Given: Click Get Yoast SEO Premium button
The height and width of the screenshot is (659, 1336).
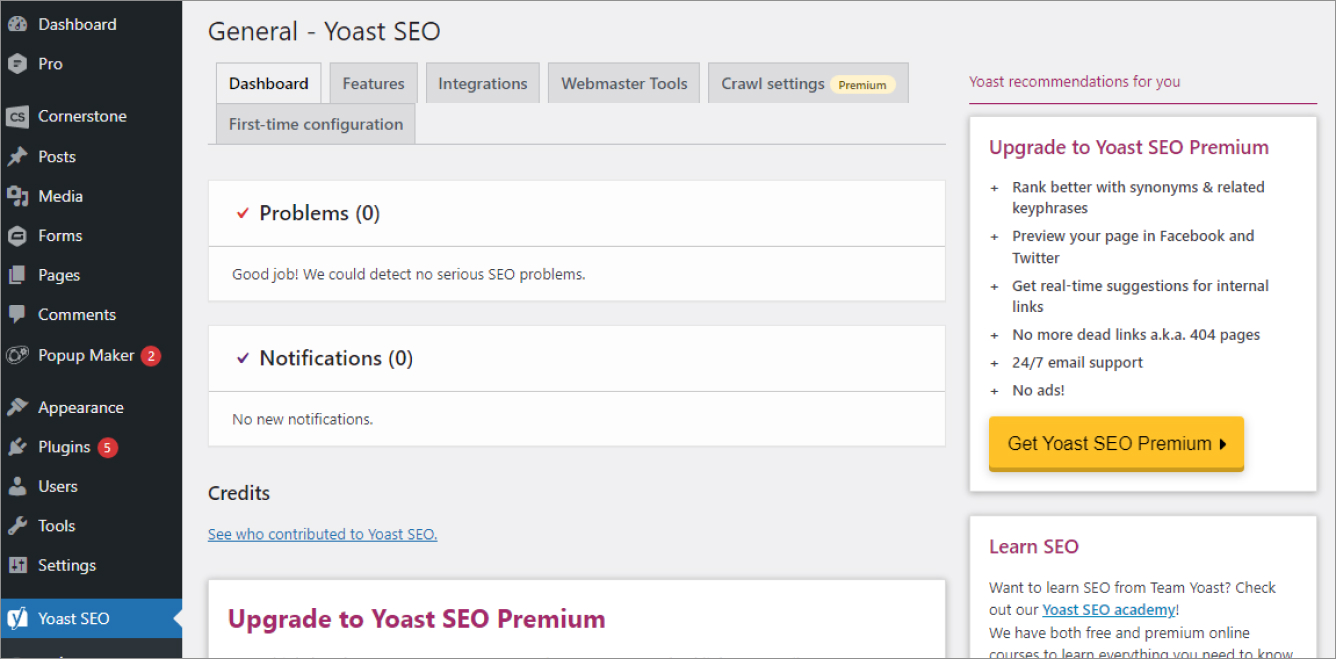Looking at the screenshot, I should [1116, 443].
